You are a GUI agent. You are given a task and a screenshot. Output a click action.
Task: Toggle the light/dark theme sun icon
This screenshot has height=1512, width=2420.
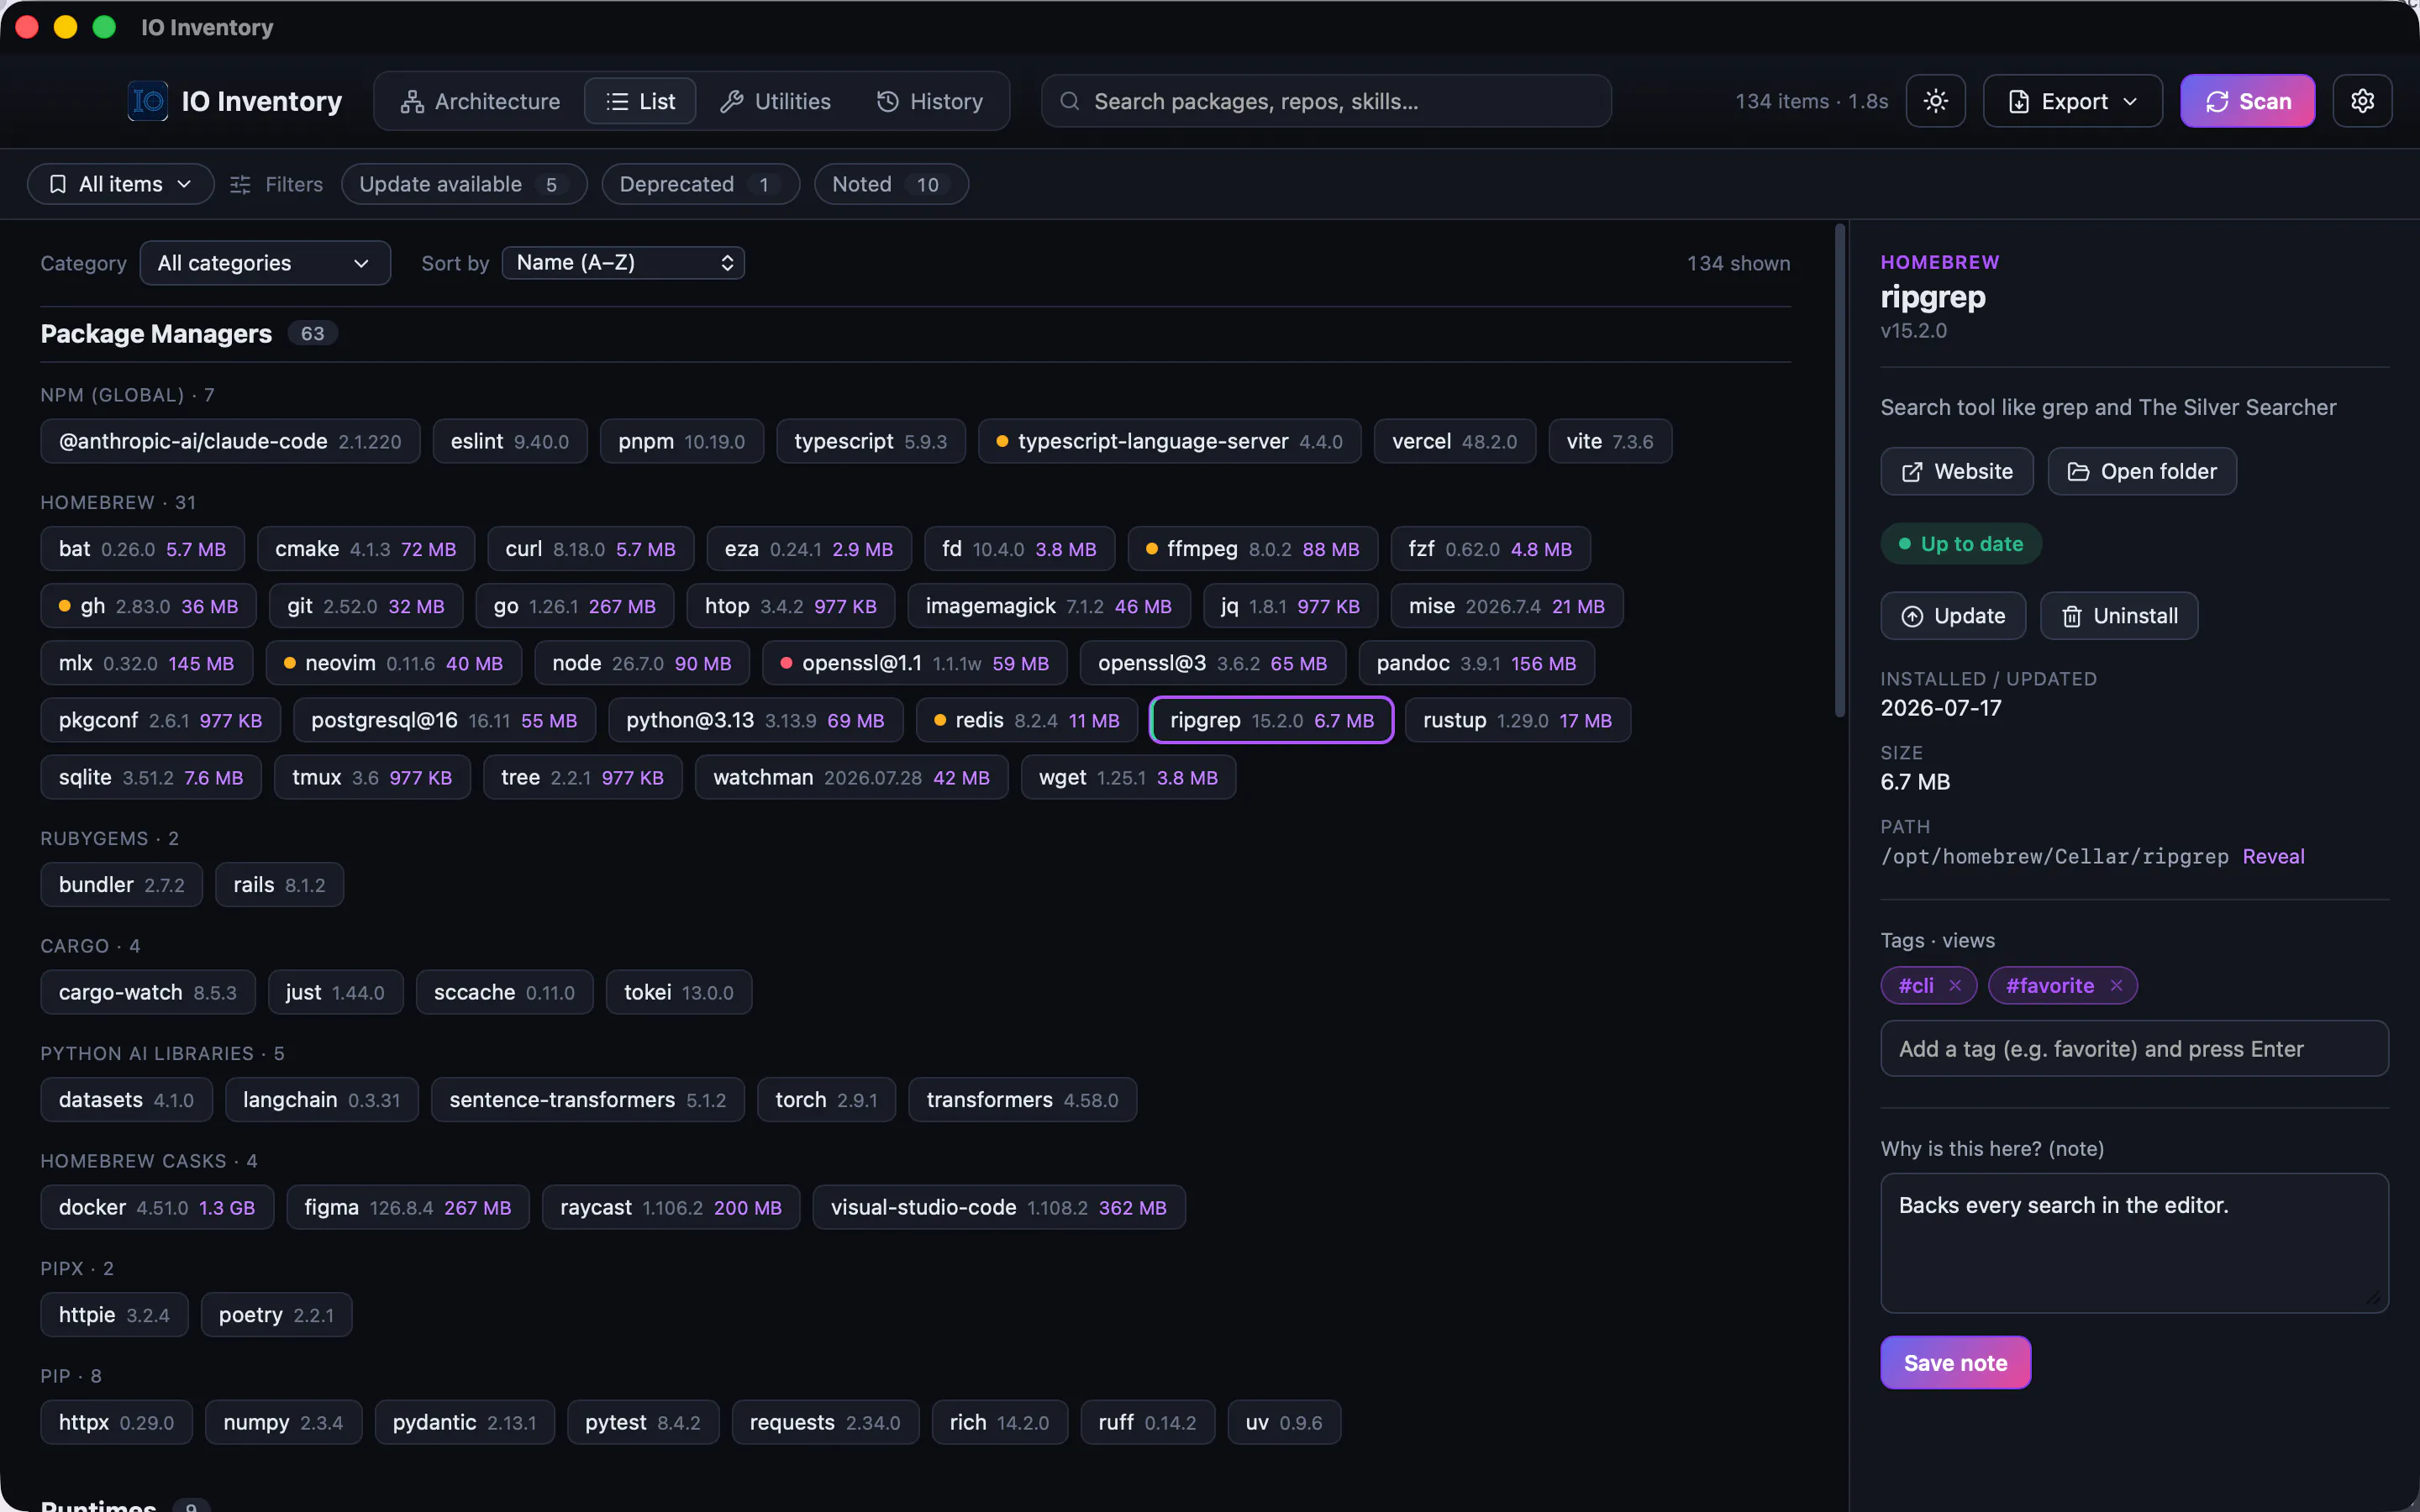(x=1935, y=101)
